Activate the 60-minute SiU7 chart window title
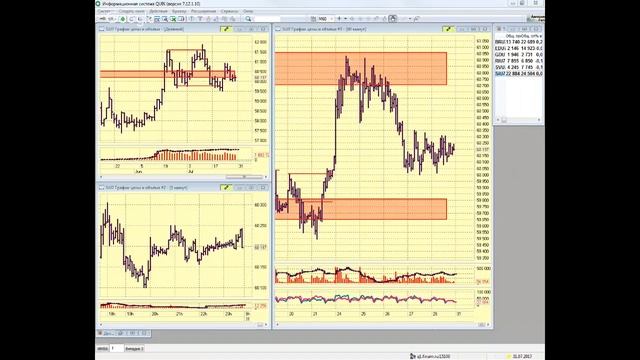The width and height of the screenshot is (640, 360). [x=324, y=29]
